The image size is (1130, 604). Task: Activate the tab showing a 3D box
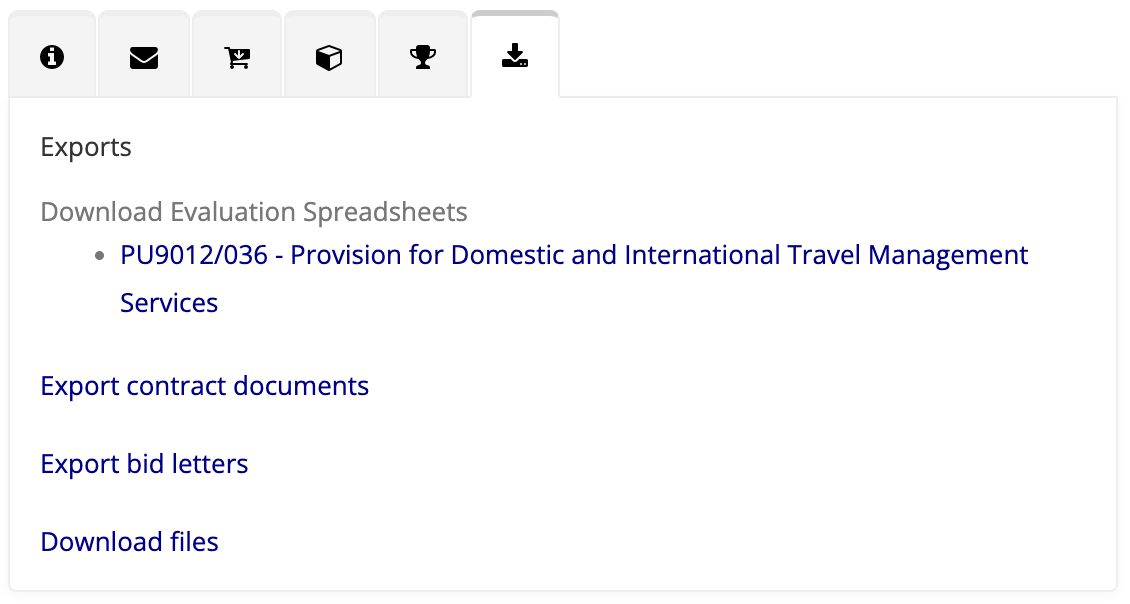[x=329, y=57]
